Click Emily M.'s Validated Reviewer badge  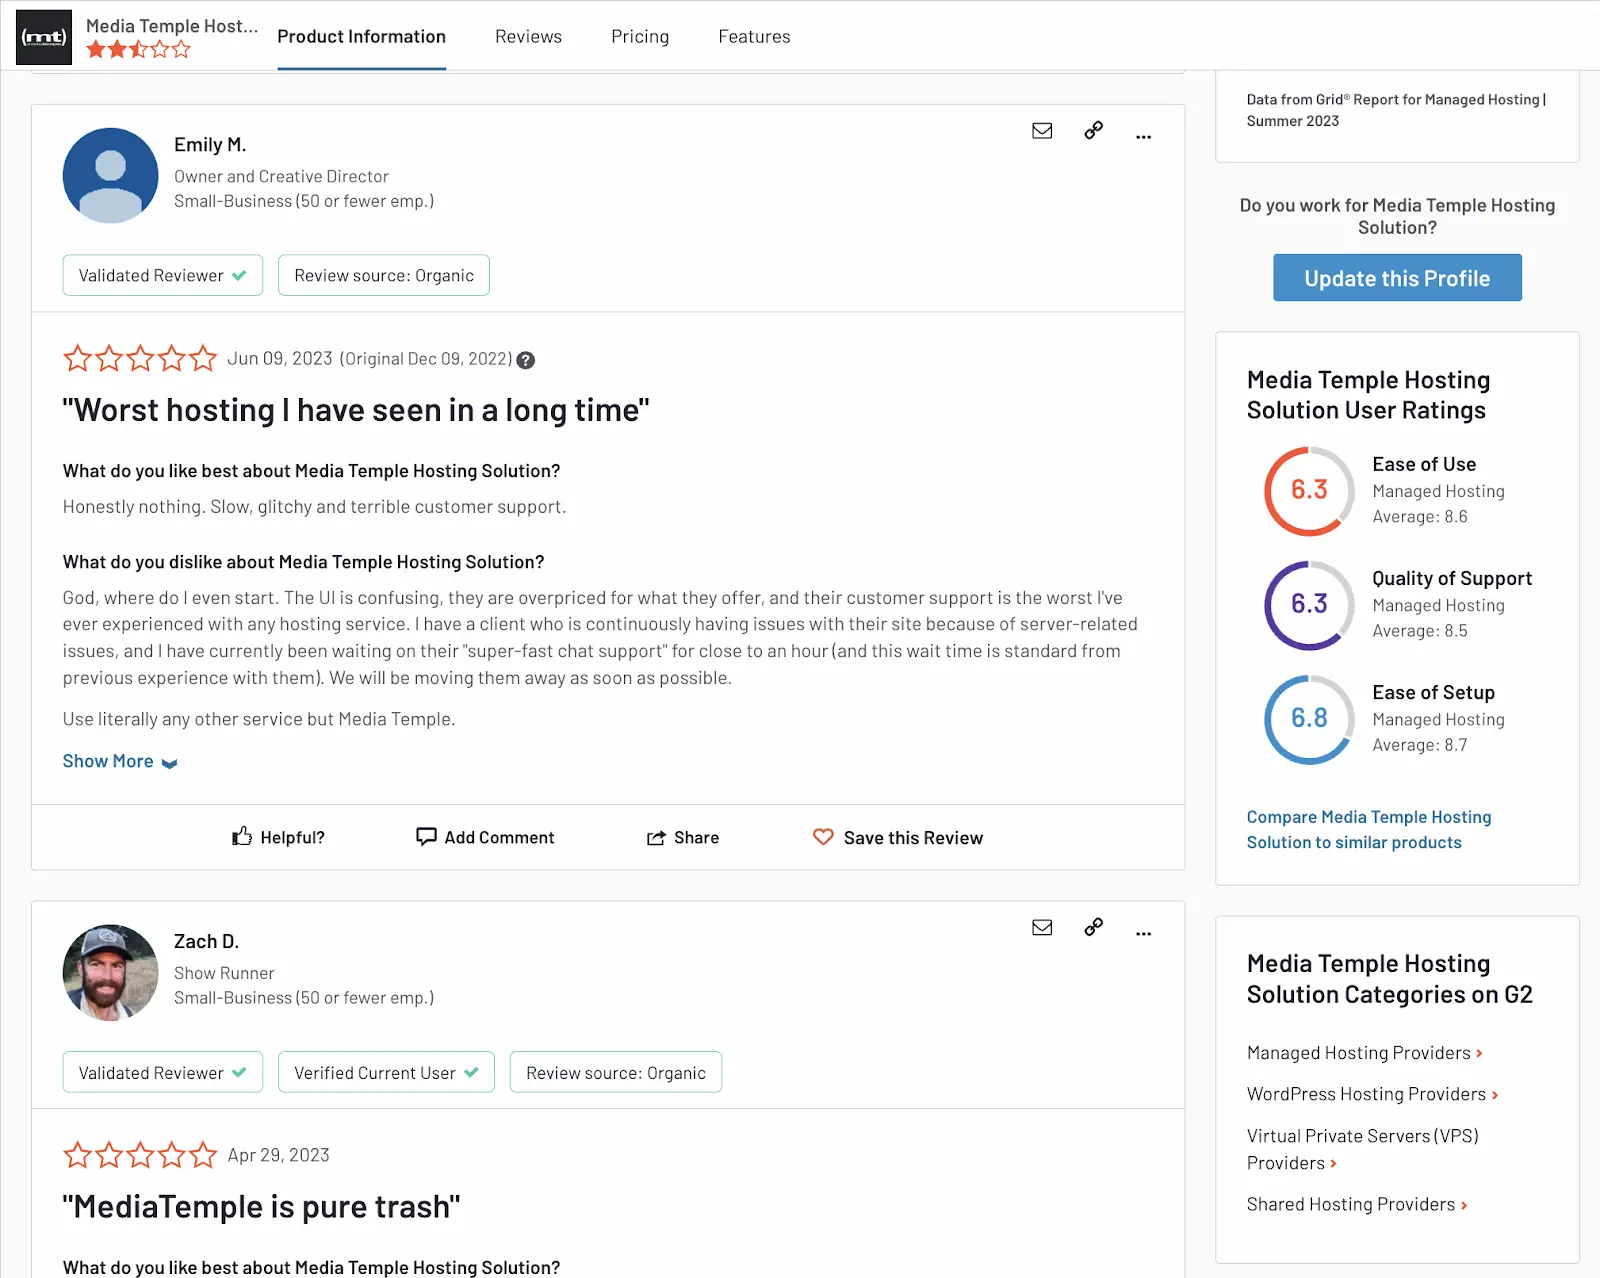tap(163, 275)
